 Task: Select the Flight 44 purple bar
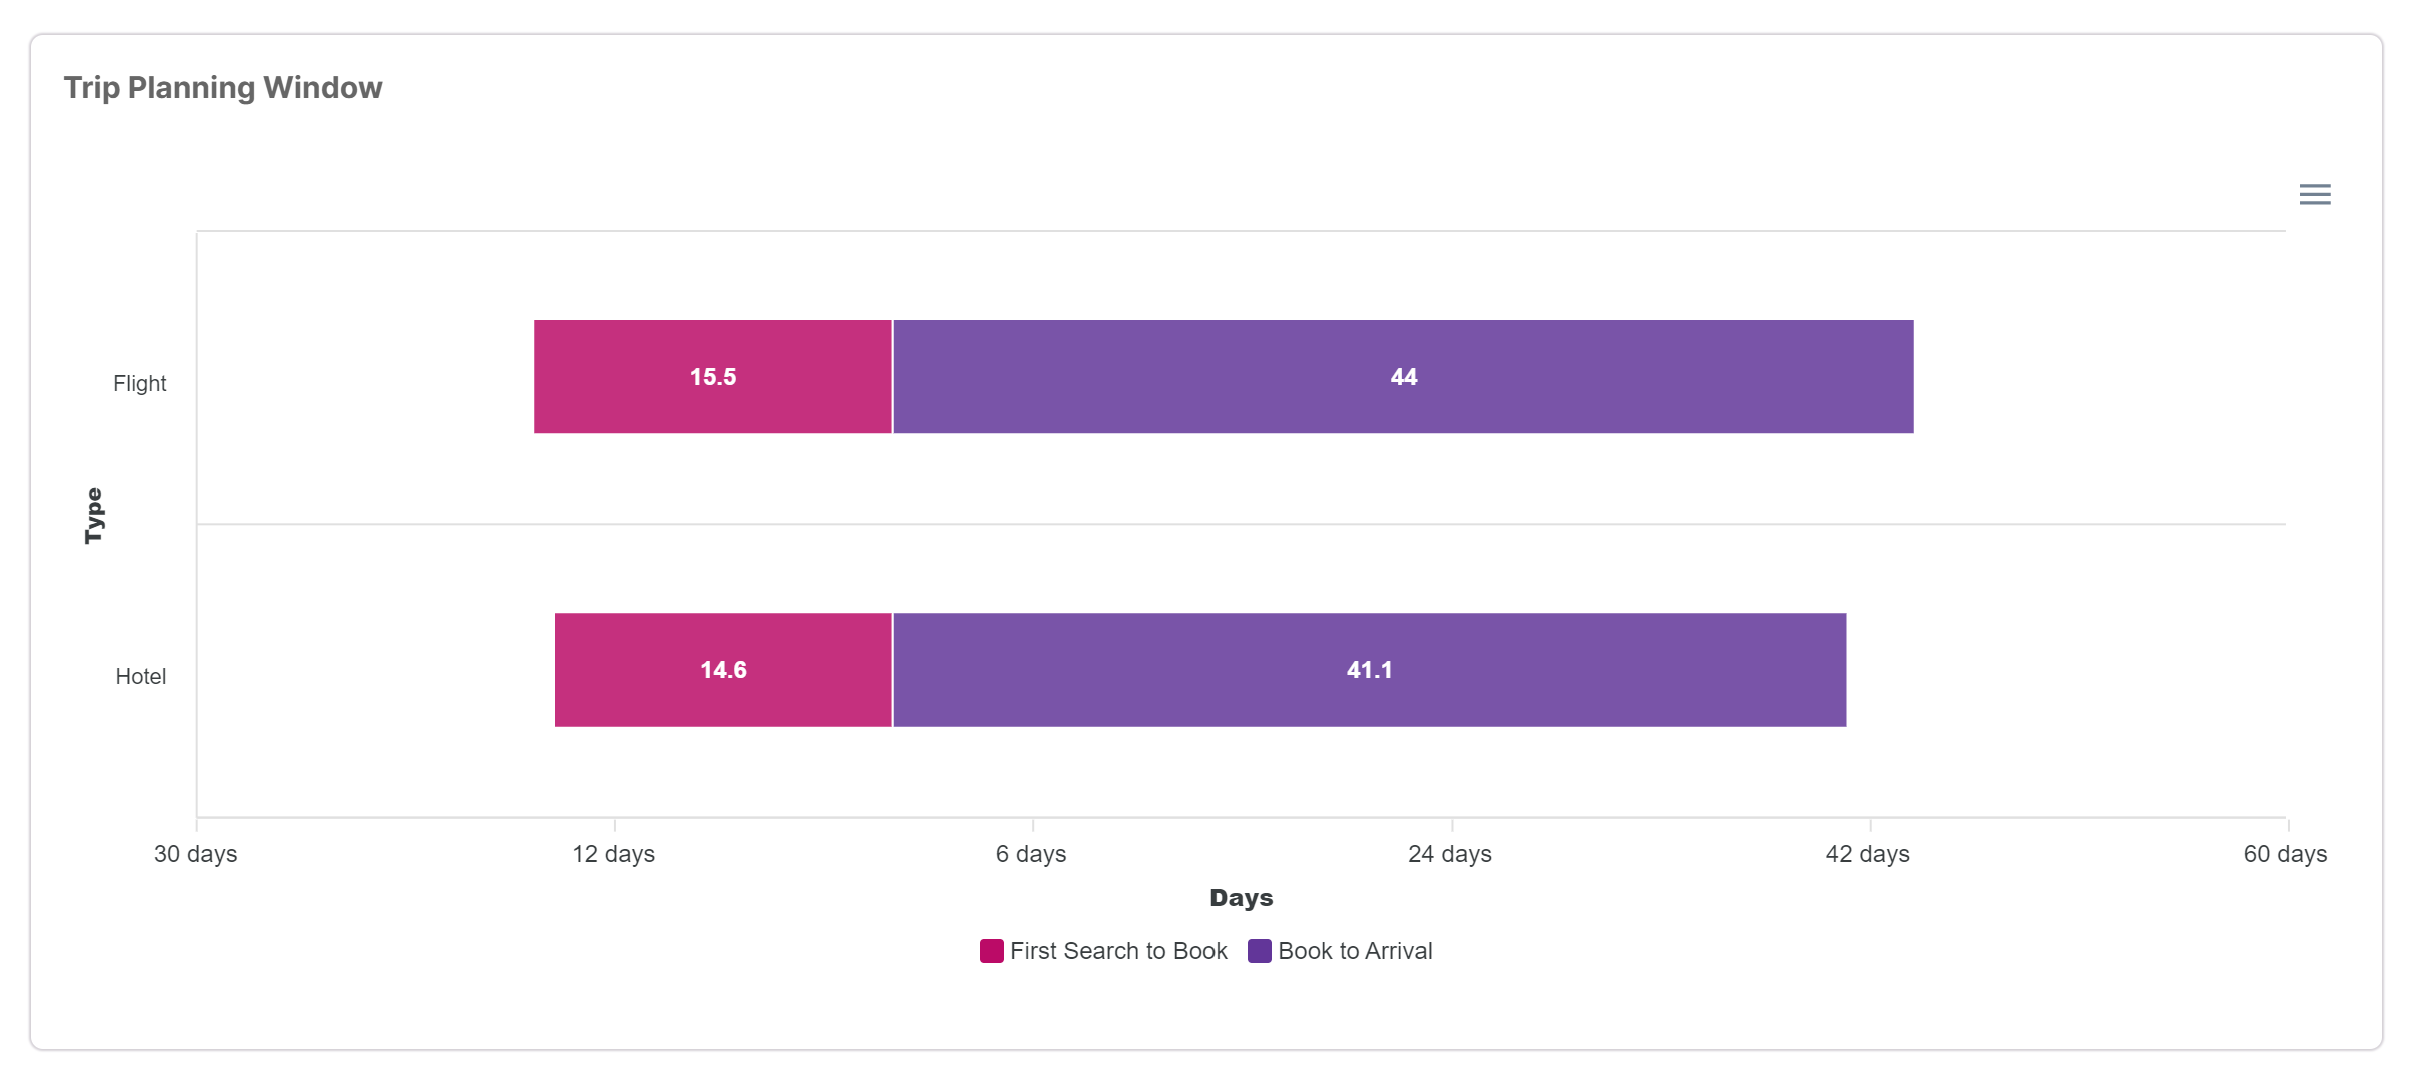tap(1403, 377)
